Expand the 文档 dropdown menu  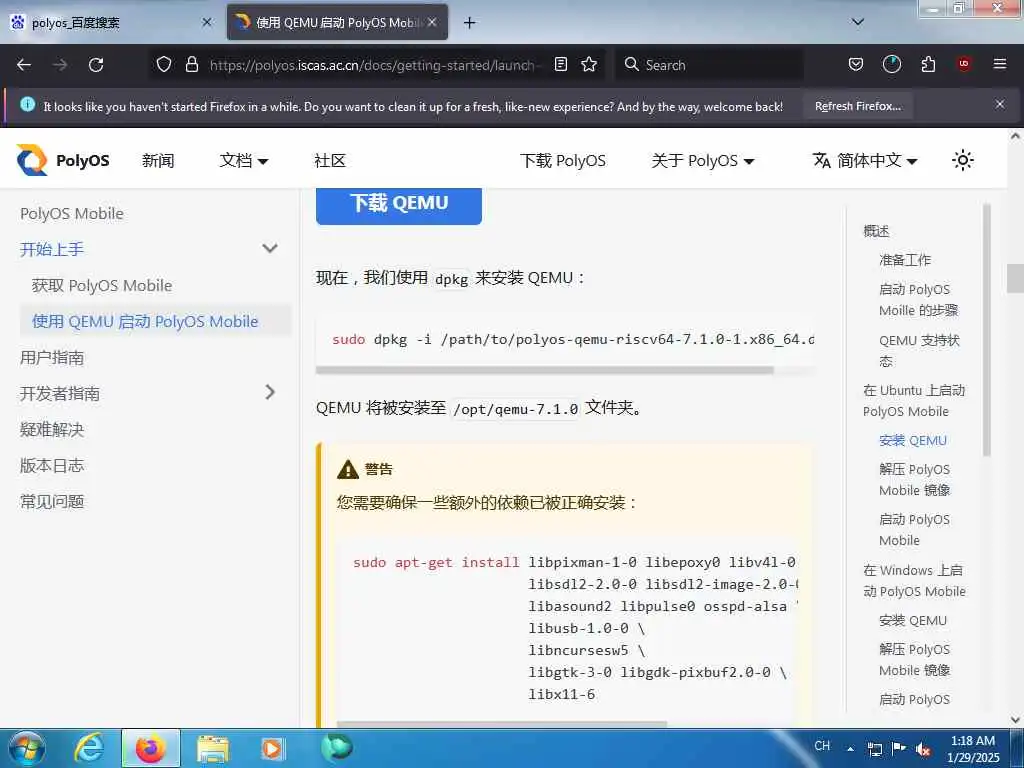click(244, 161)
